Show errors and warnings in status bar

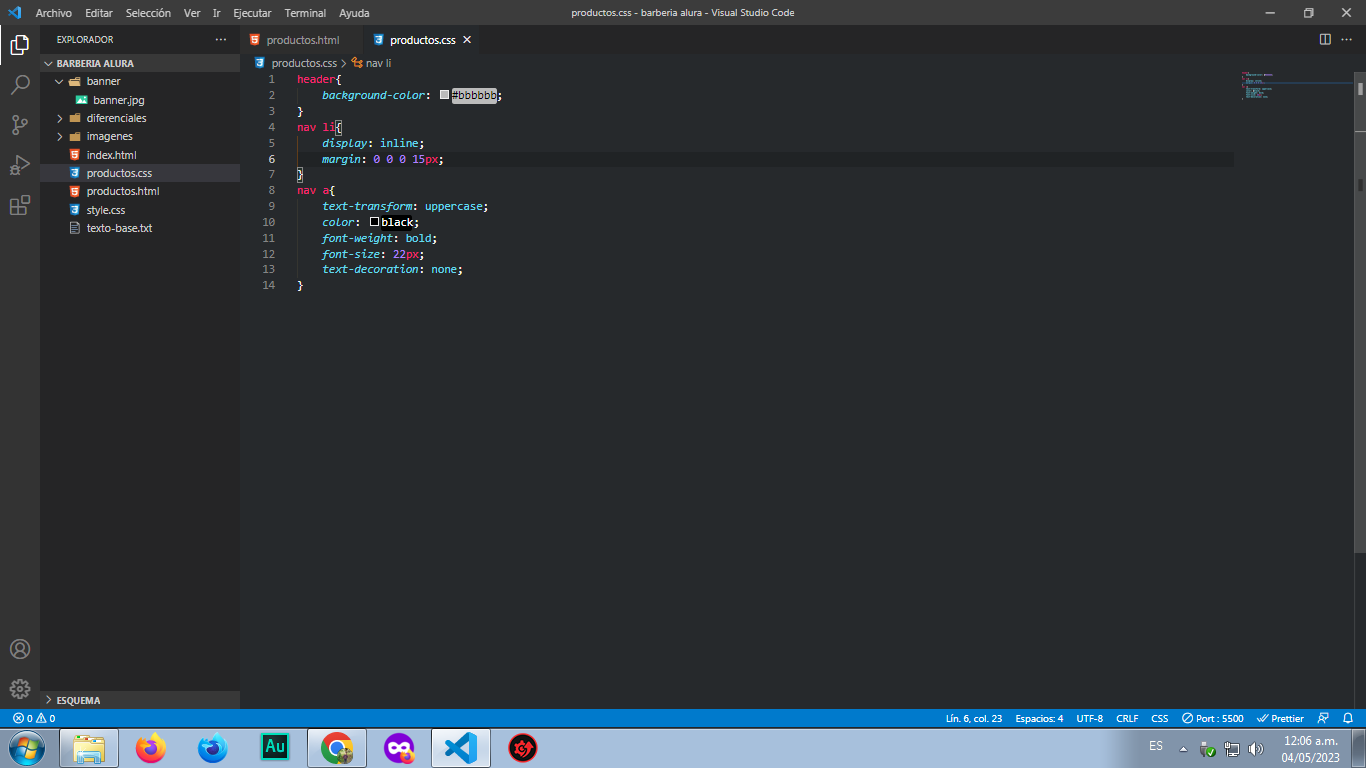click(x=34, y=718)
